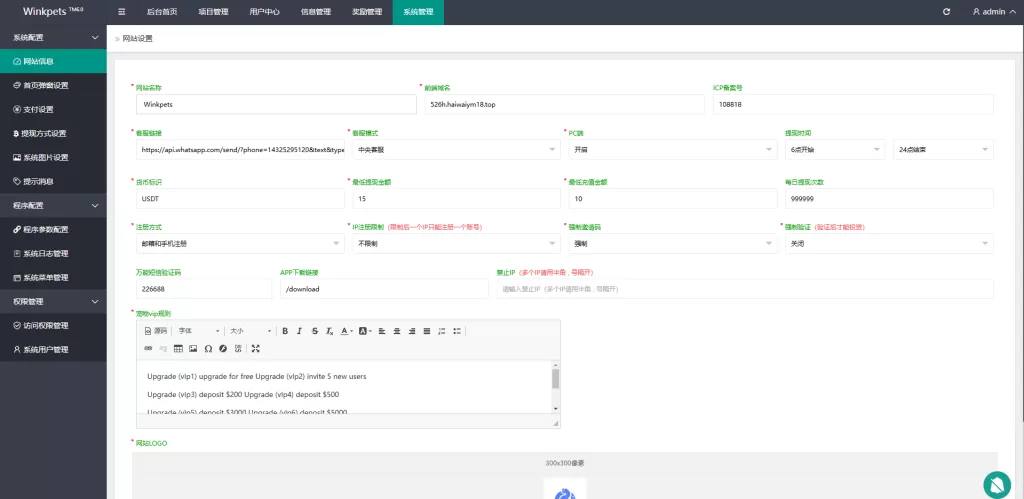
Task: Open 支付设置 in the sidebar
Action: [x=53, y=110]
